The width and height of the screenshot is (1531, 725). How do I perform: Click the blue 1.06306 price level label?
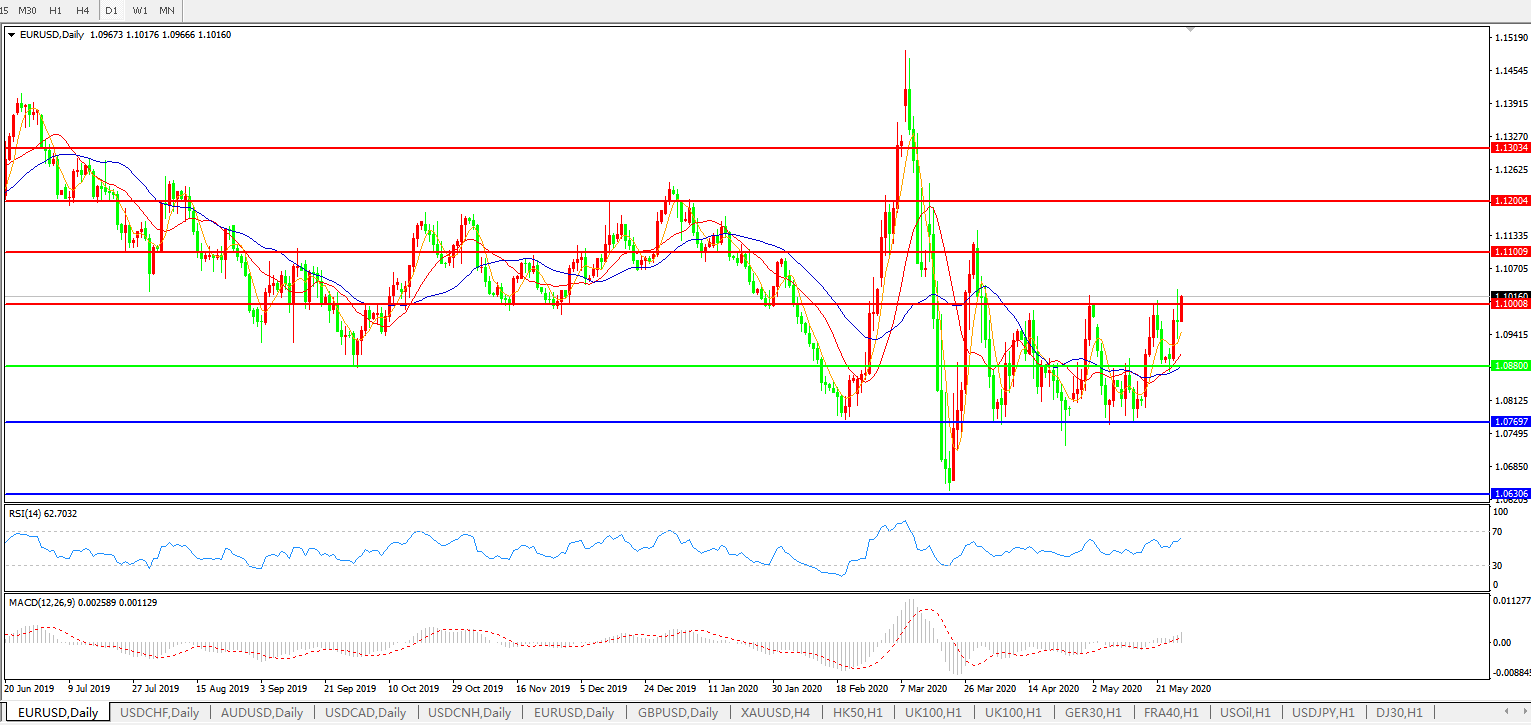coord(1509,494)
